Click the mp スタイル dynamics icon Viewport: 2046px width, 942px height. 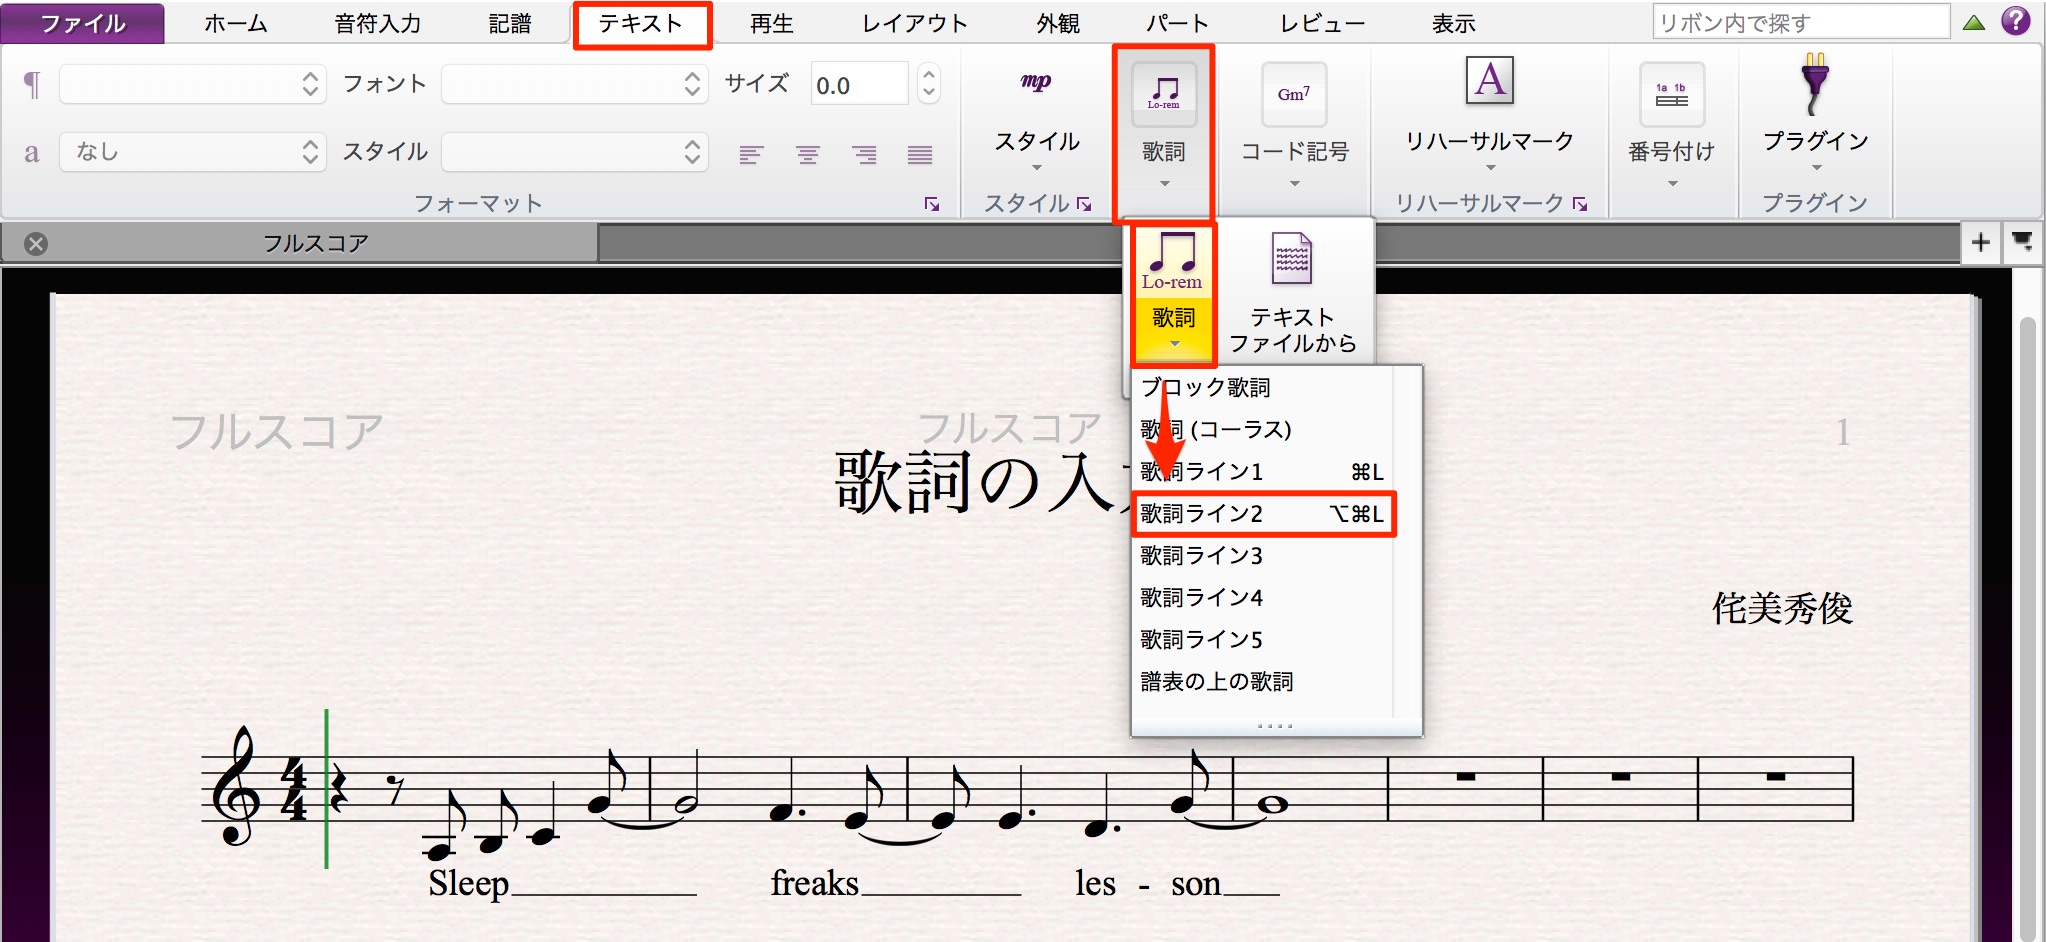pos(1036,82)
